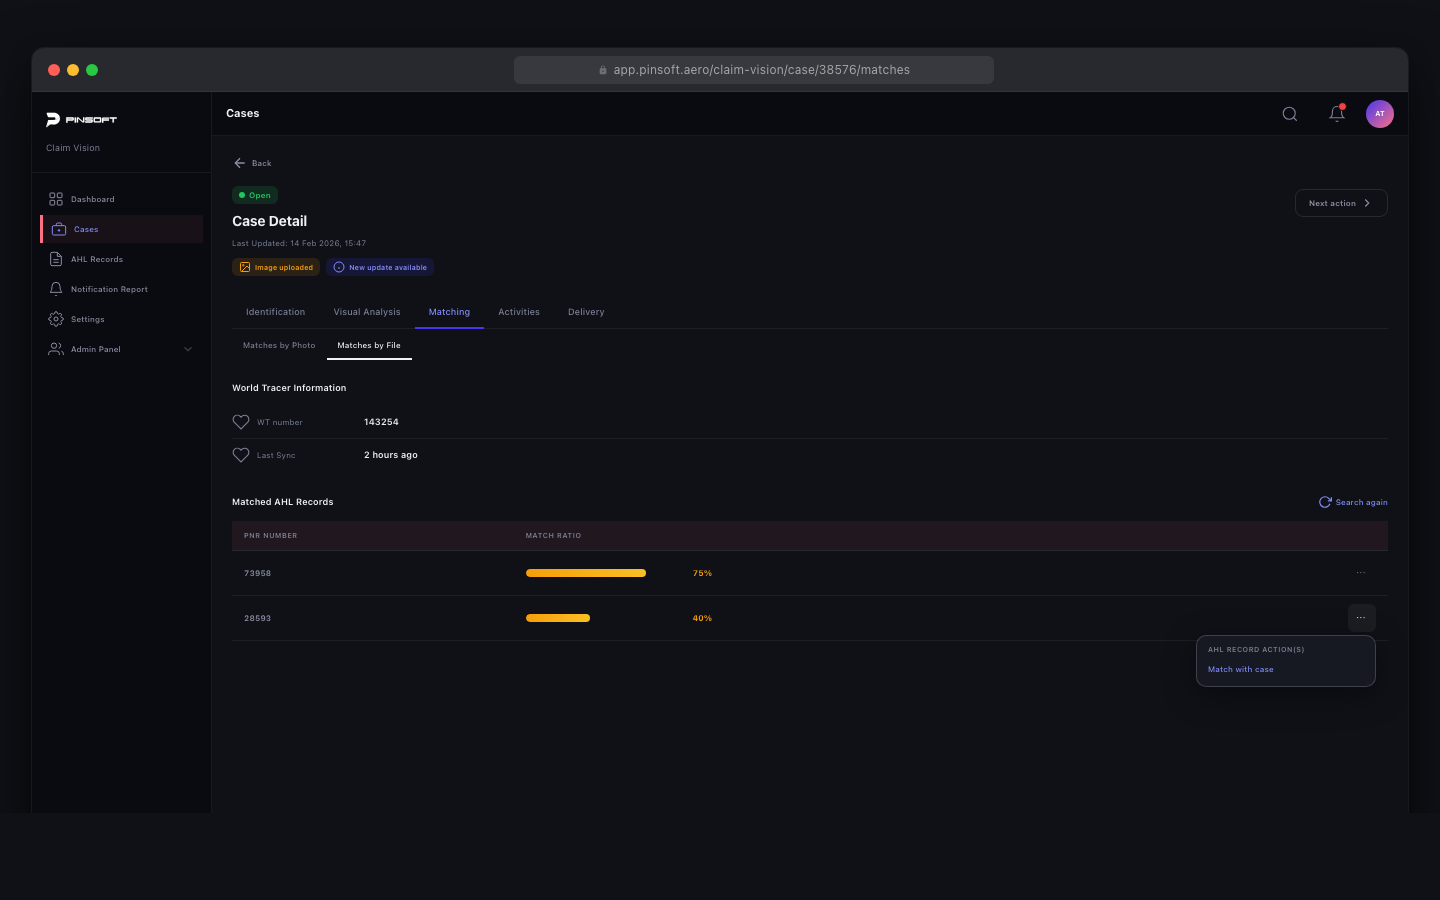1440x900 pixels.
Task: Click the Next action button
Action: pos(1340,203)
